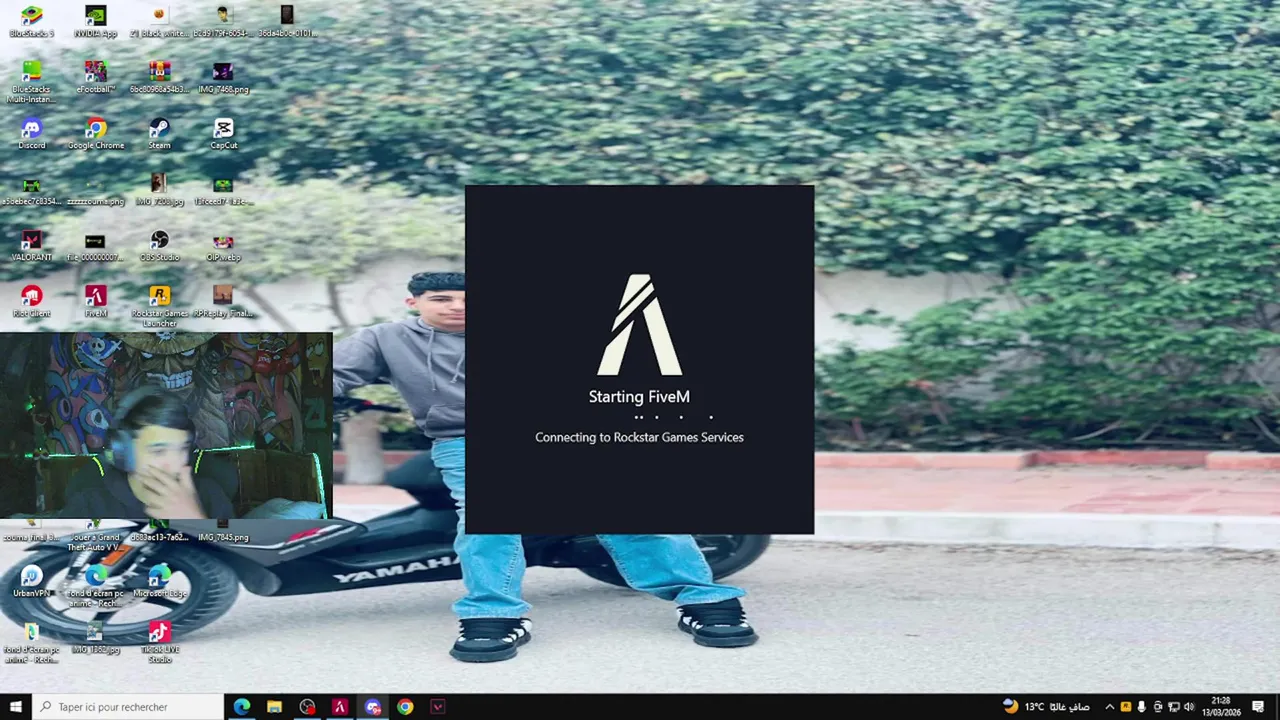Open the Jouer à Grand Theft Auto V shortcut
The image size is (1280, 720).
click(96, 535)
